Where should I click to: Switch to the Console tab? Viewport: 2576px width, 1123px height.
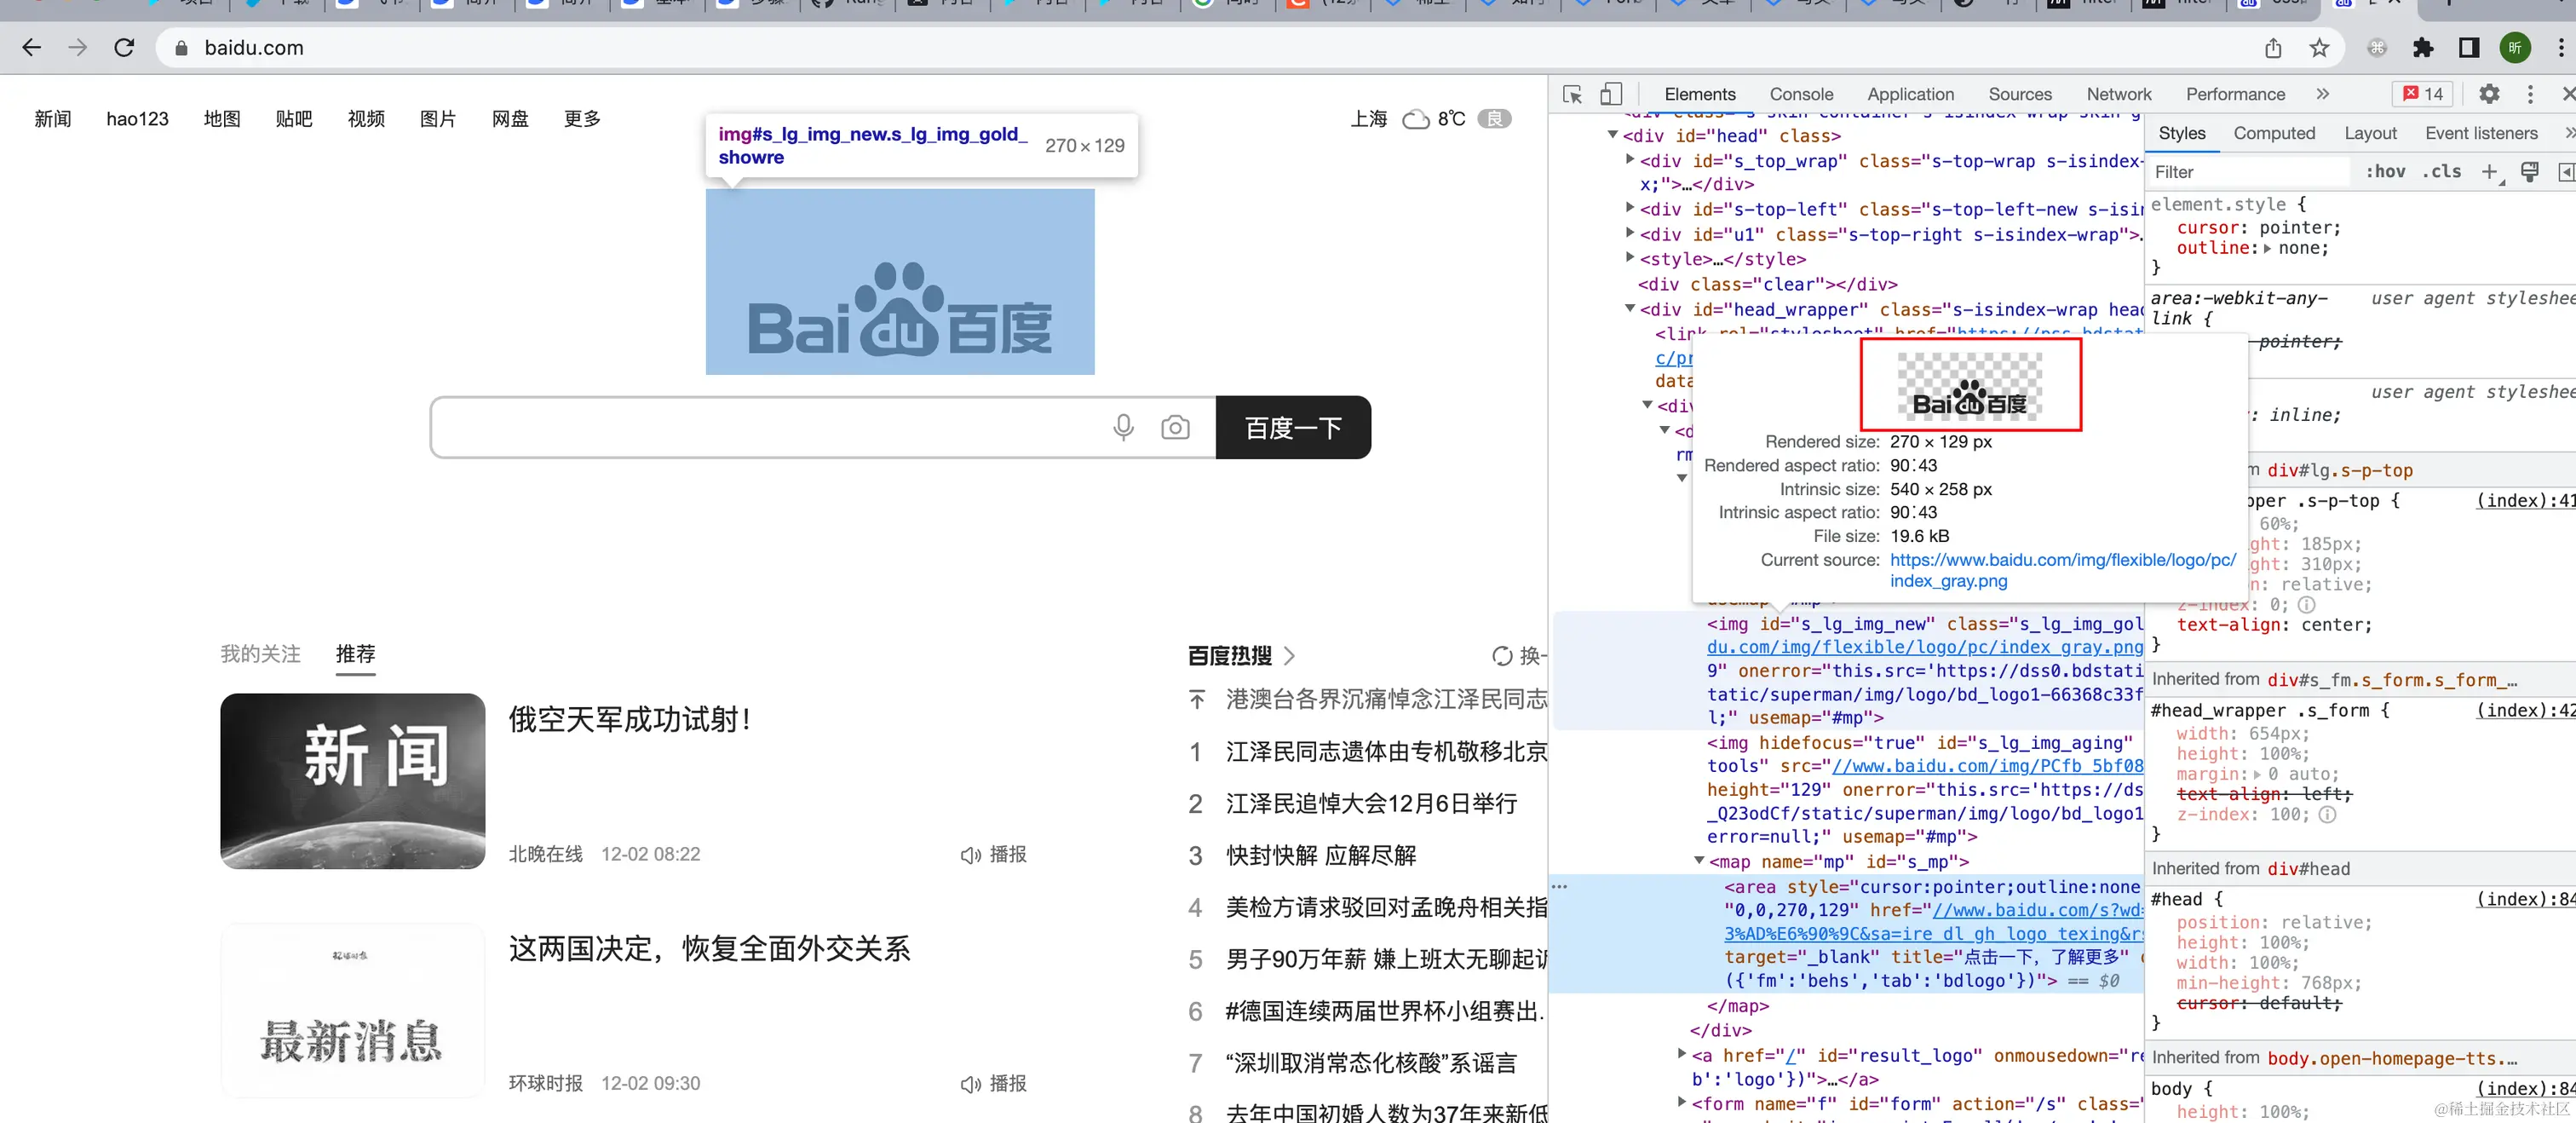click(1801, 94)
